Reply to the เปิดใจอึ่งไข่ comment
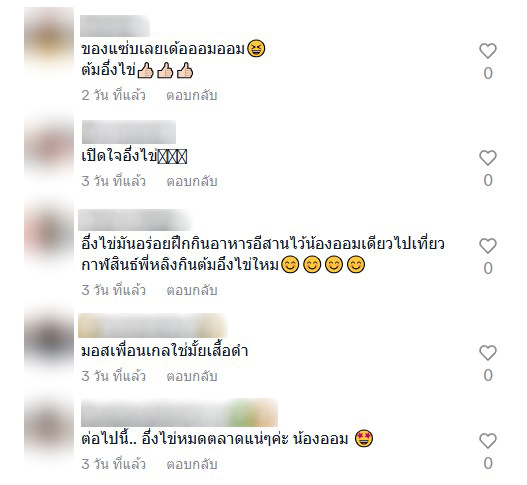The width and height of the screenshot is (527, 485). pos(192,181)
